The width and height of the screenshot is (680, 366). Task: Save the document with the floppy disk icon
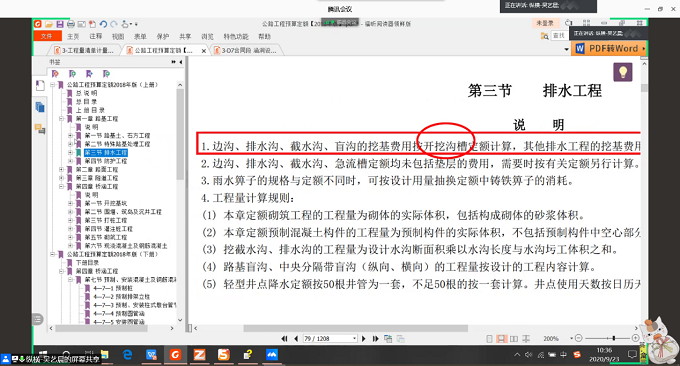[60, 24]
